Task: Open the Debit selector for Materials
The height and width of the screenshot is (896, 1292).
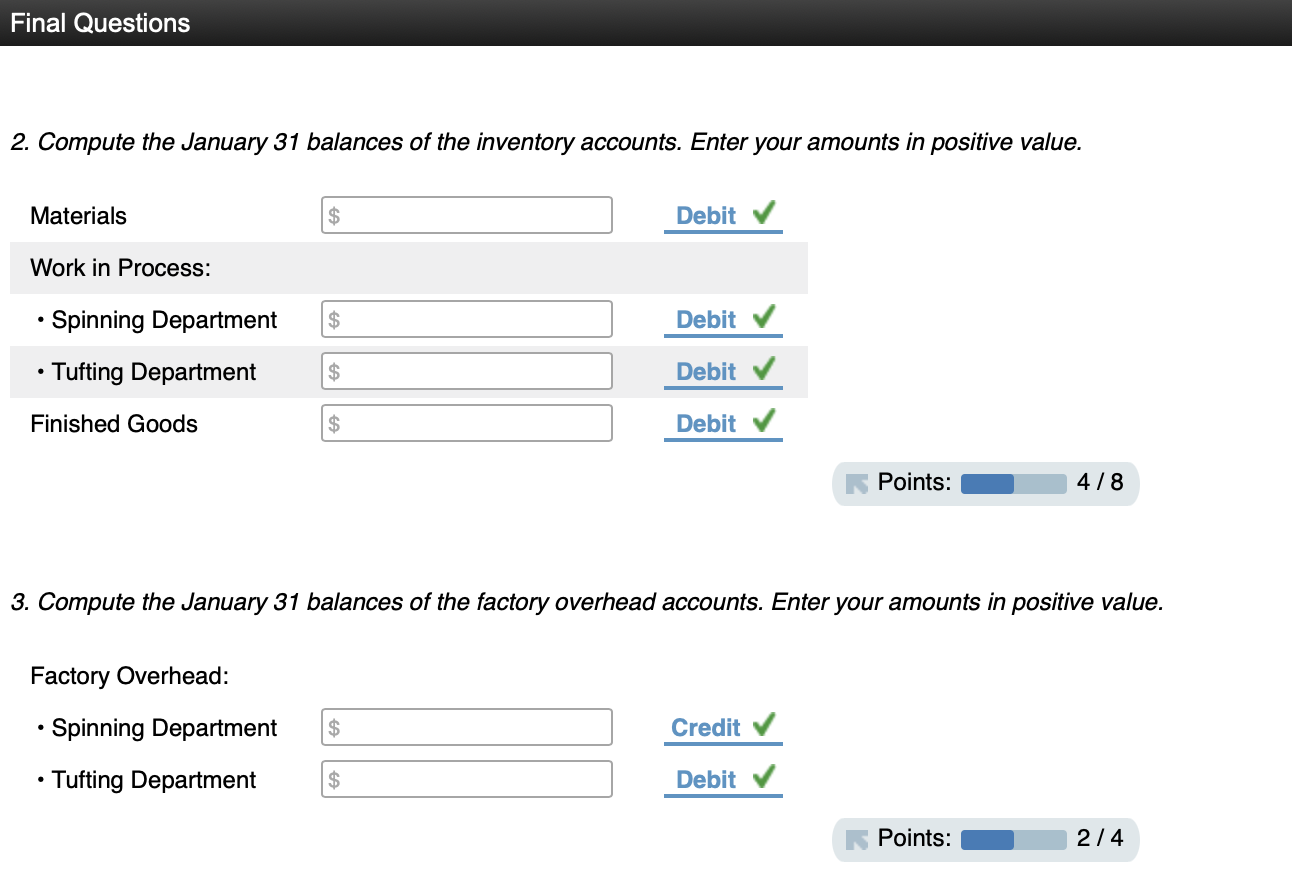Action: (707, 215)
